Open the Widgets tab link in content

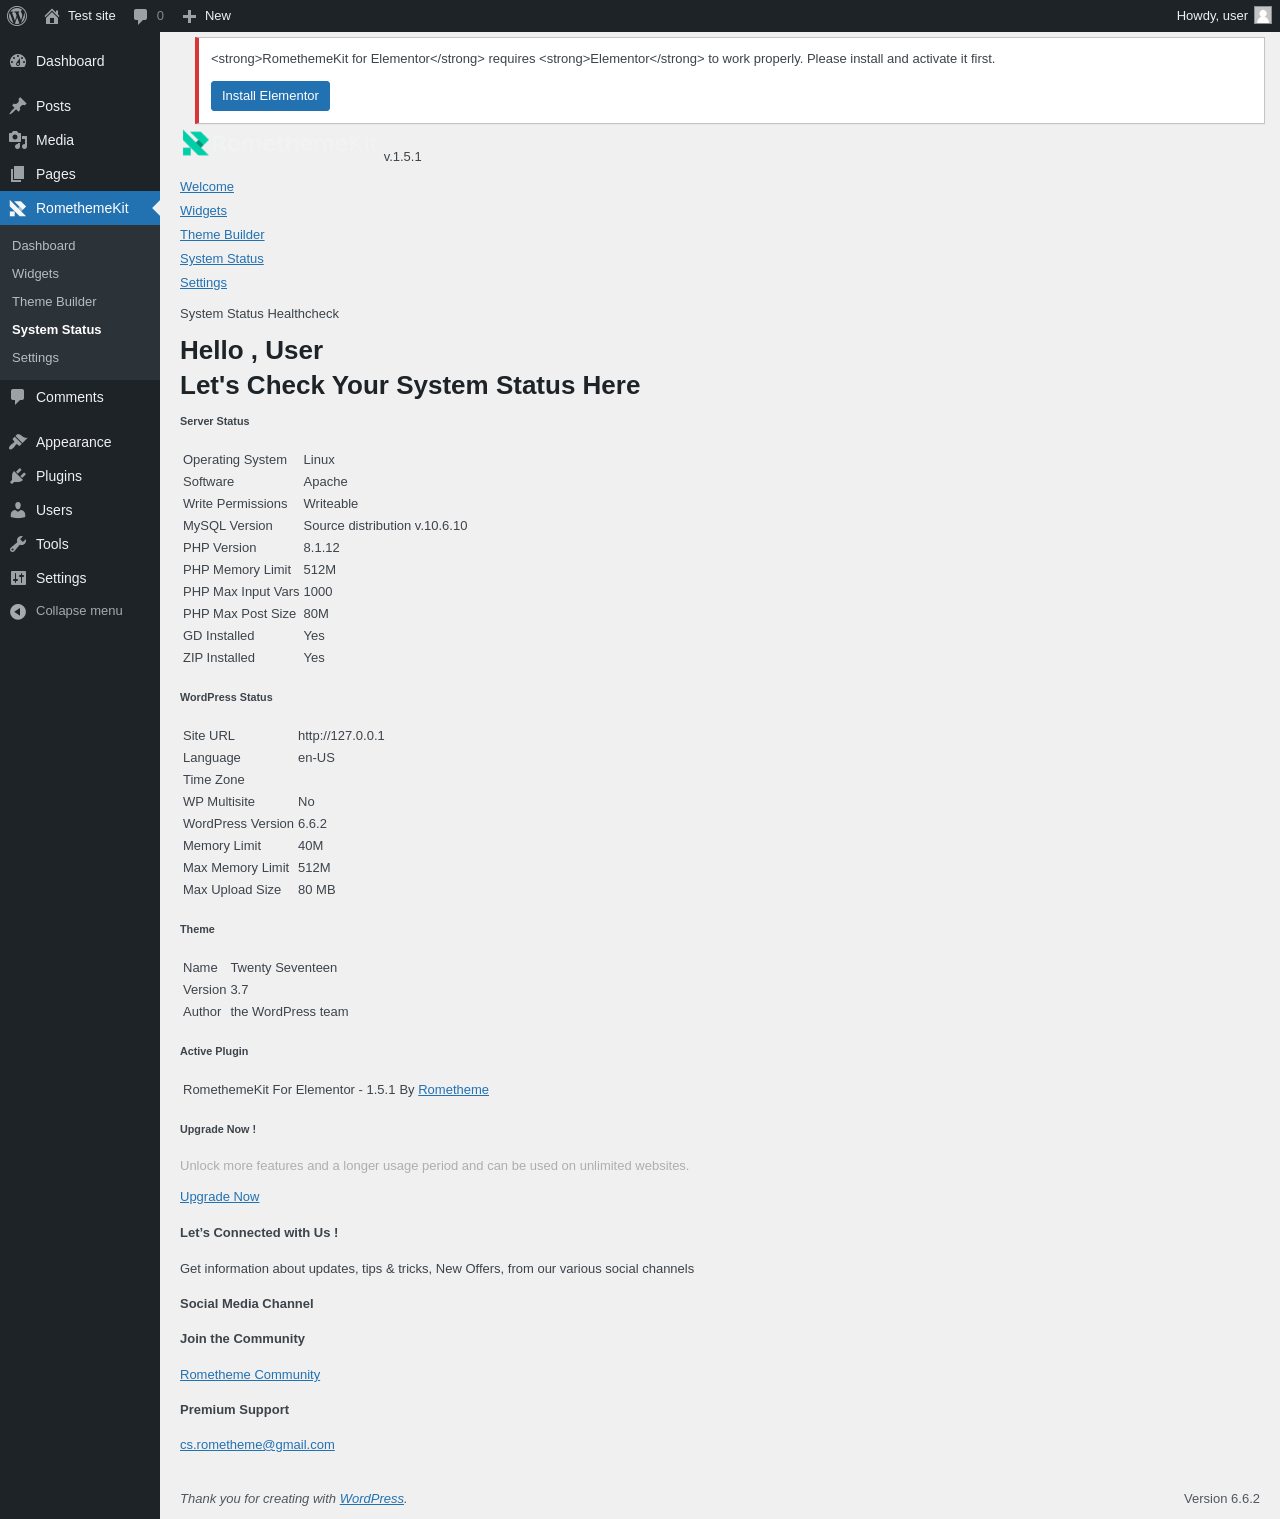point(203,211)
